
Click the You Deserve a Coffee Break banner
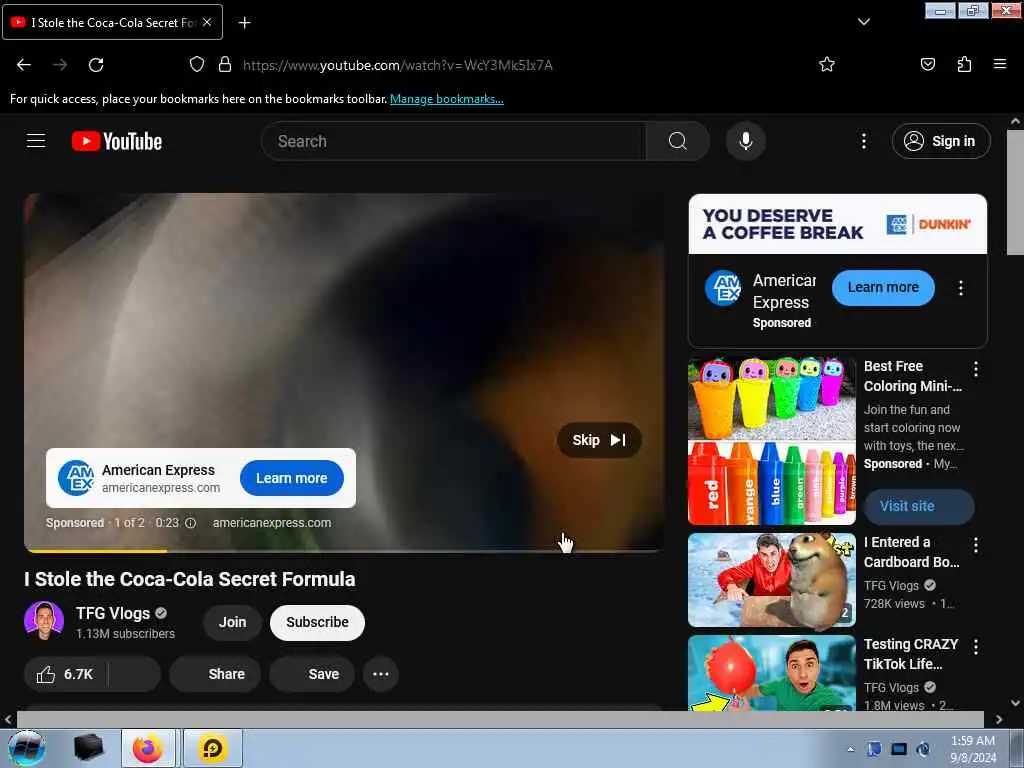click(837, 224)
